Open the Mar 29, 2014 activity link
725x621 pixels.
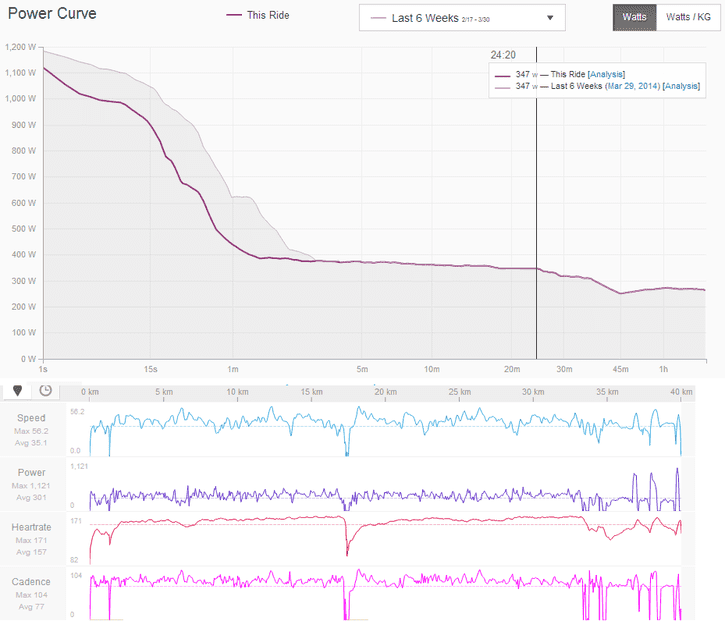tap(633, 86)
